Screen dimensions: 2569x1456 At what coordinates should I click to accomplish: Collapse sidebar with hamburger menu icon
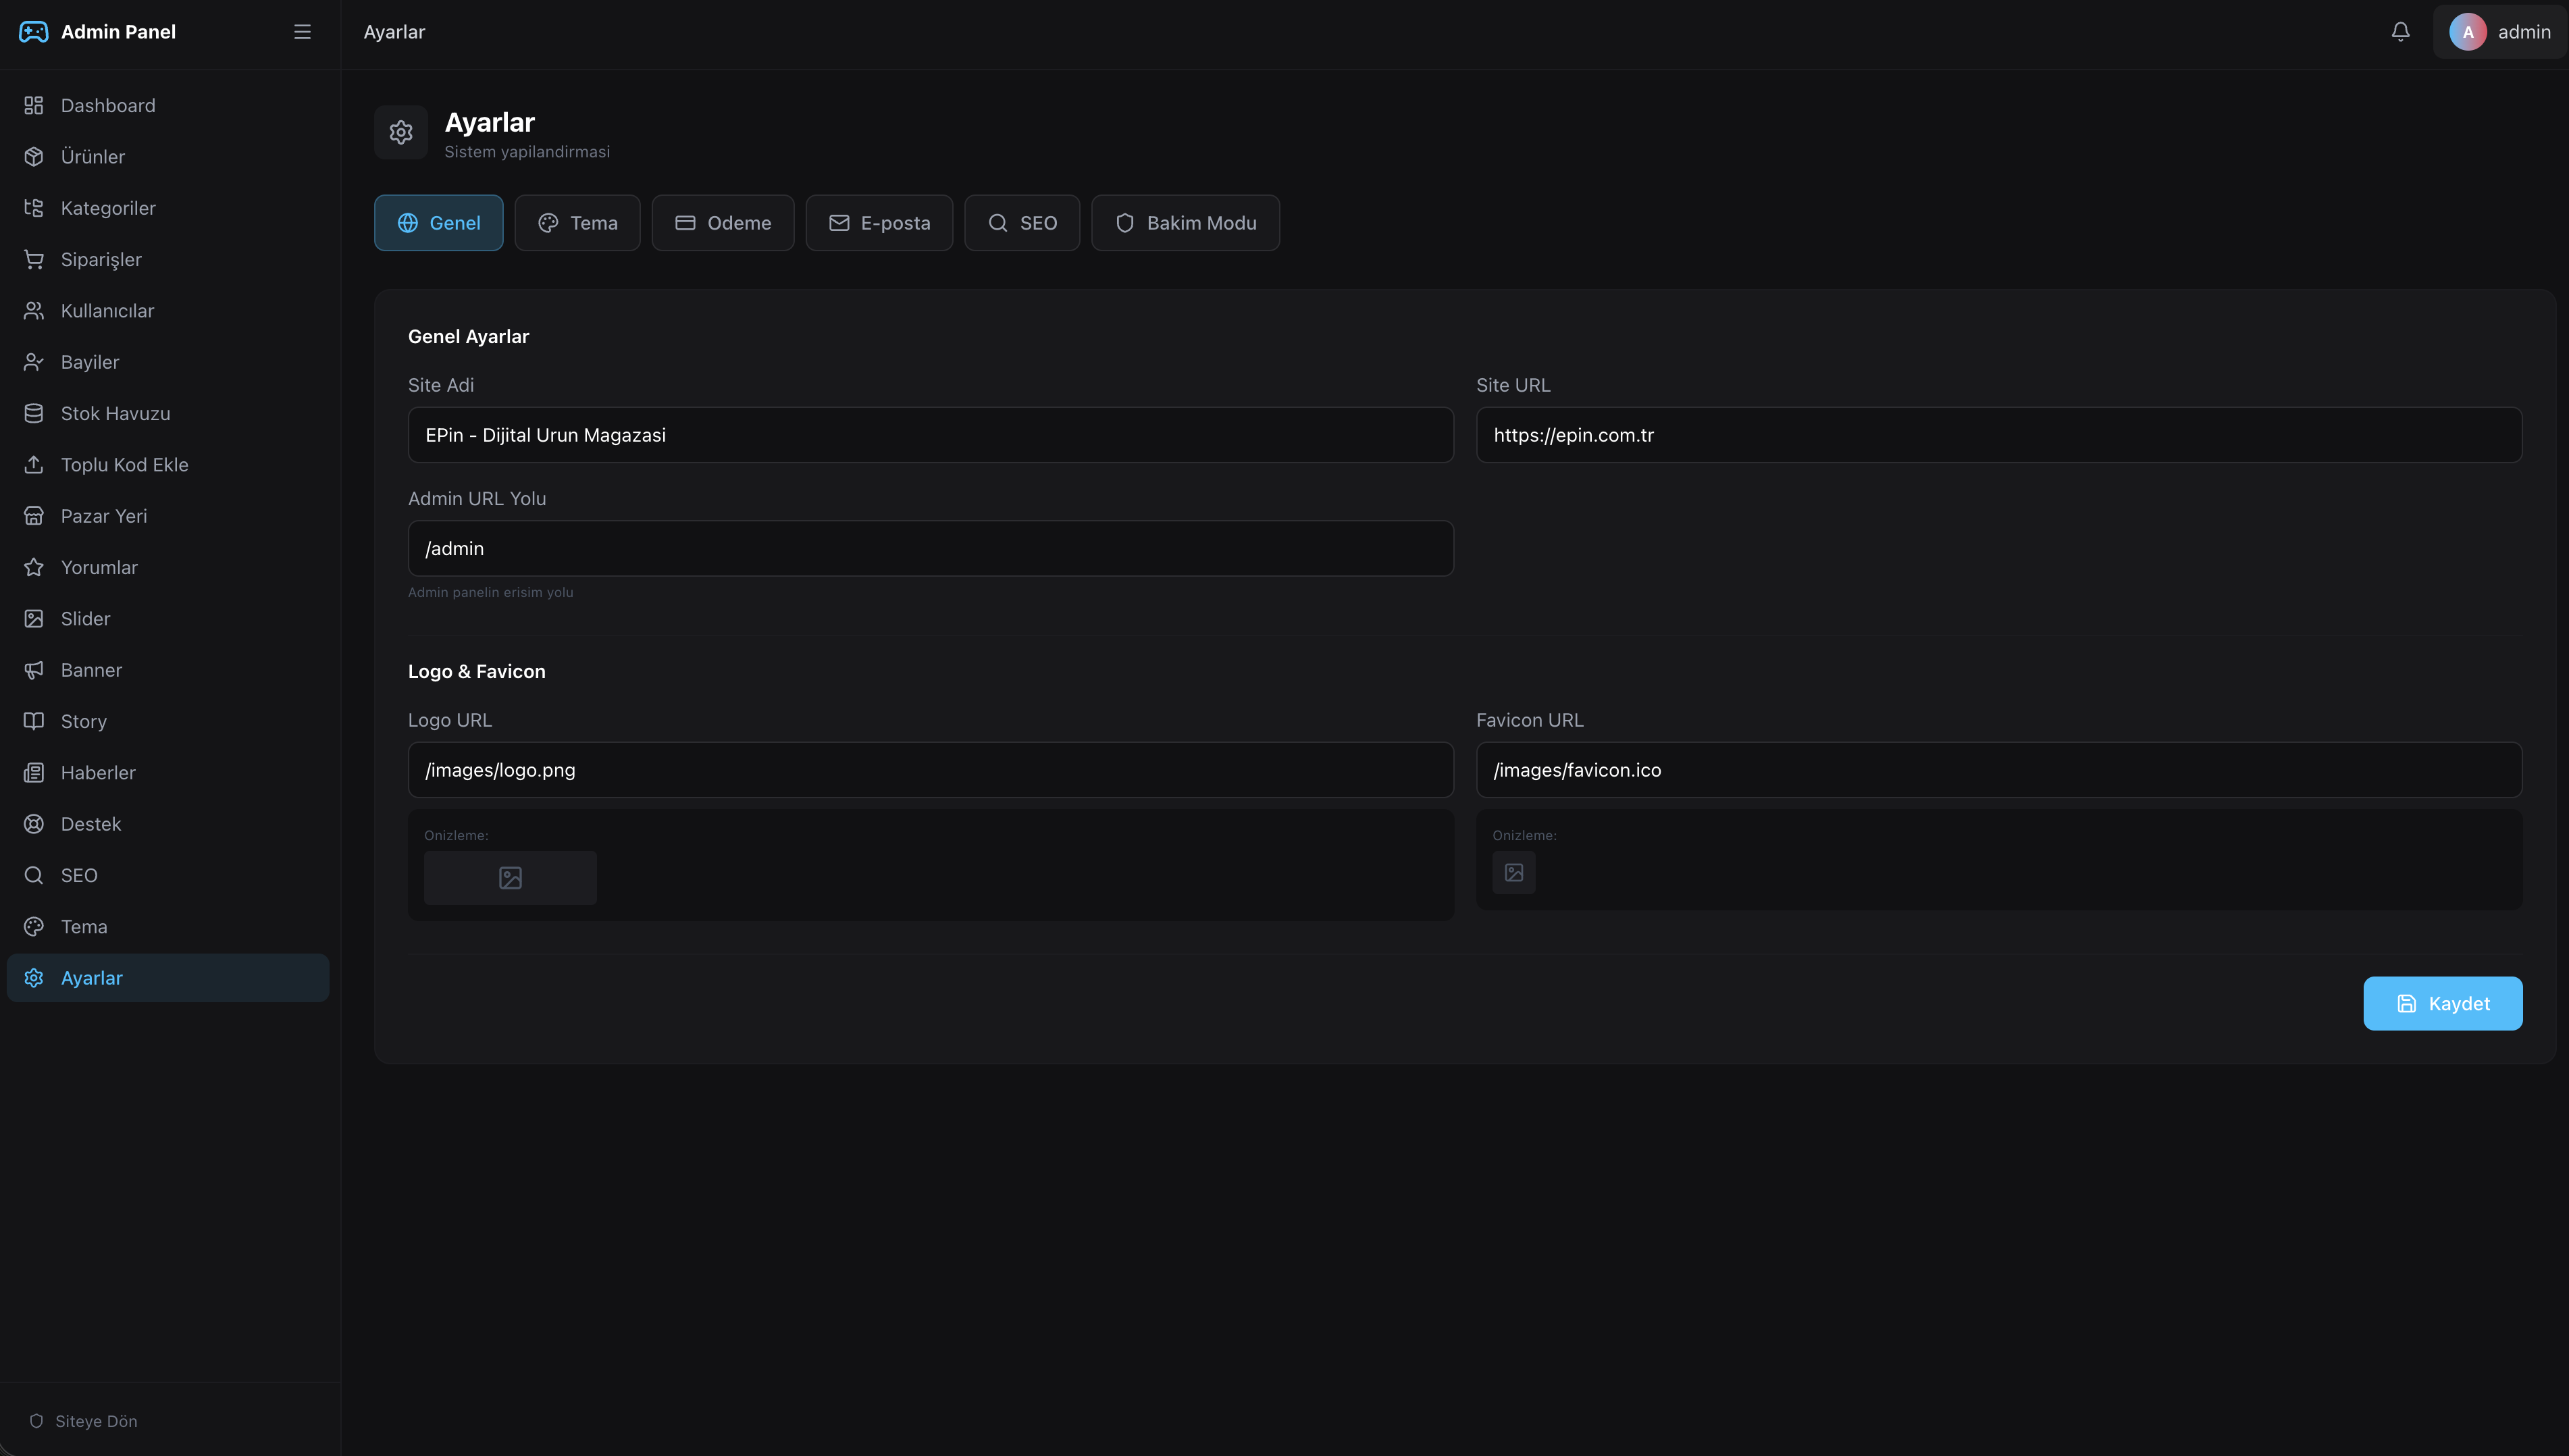(x=302, y=32)
